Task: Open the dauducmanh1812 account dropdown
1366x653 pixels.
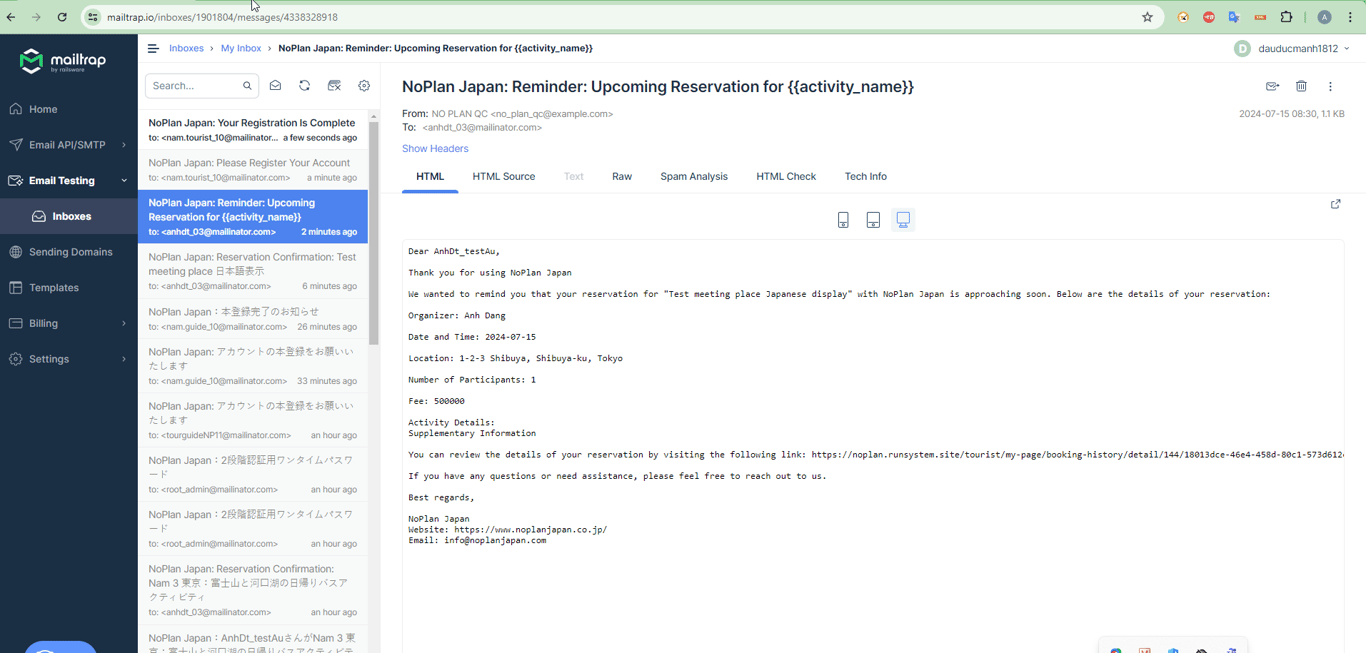Action: [x=1303, y=48]
